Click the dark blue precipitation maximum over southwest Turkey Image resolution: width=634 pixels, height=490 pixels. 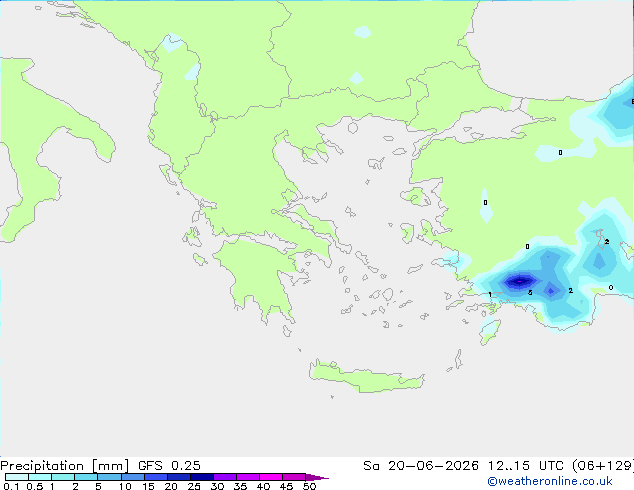(x=520, y=281)
